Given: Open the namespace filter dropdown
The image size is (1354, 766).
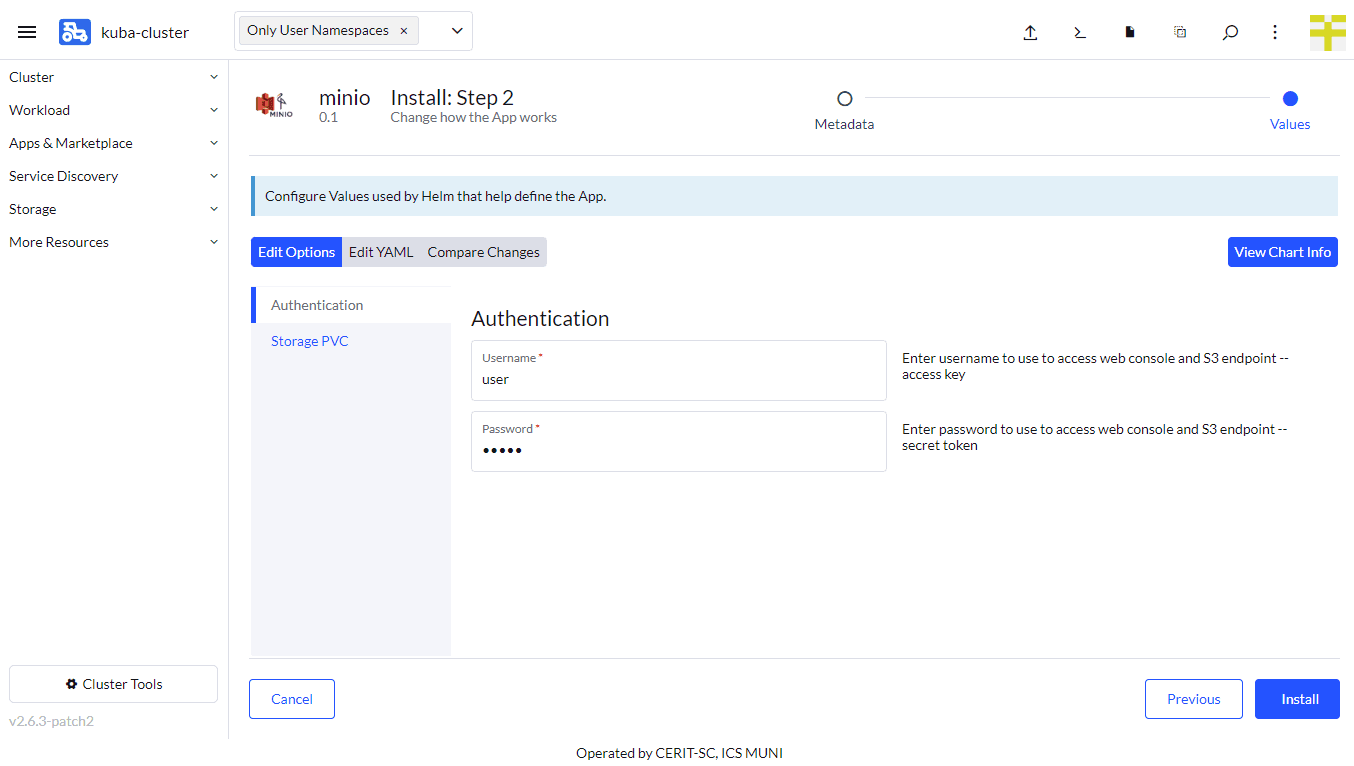Looking at the screenshot, I should click(457, 31).
